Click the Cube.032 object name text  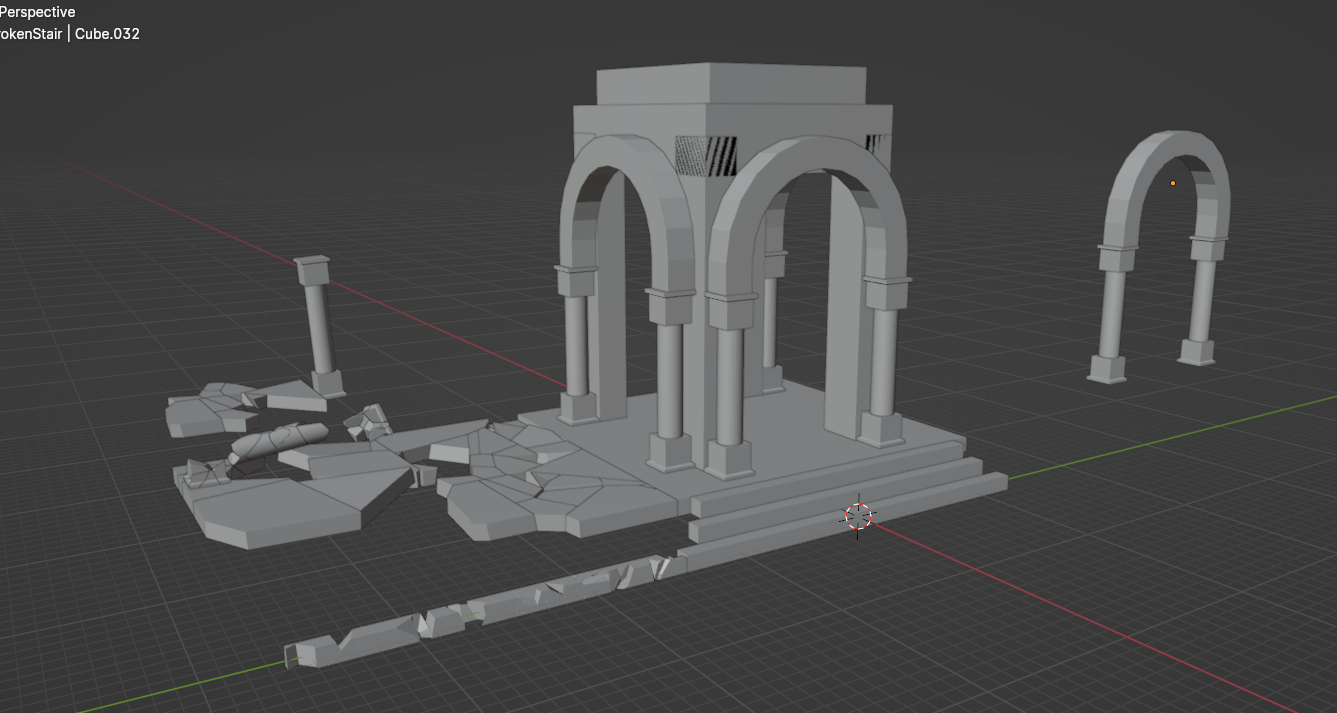[107, 34]
